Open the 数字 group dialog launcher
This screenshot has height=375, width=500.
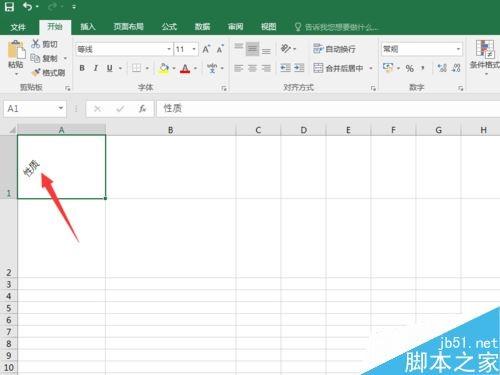tap(461, 88)
